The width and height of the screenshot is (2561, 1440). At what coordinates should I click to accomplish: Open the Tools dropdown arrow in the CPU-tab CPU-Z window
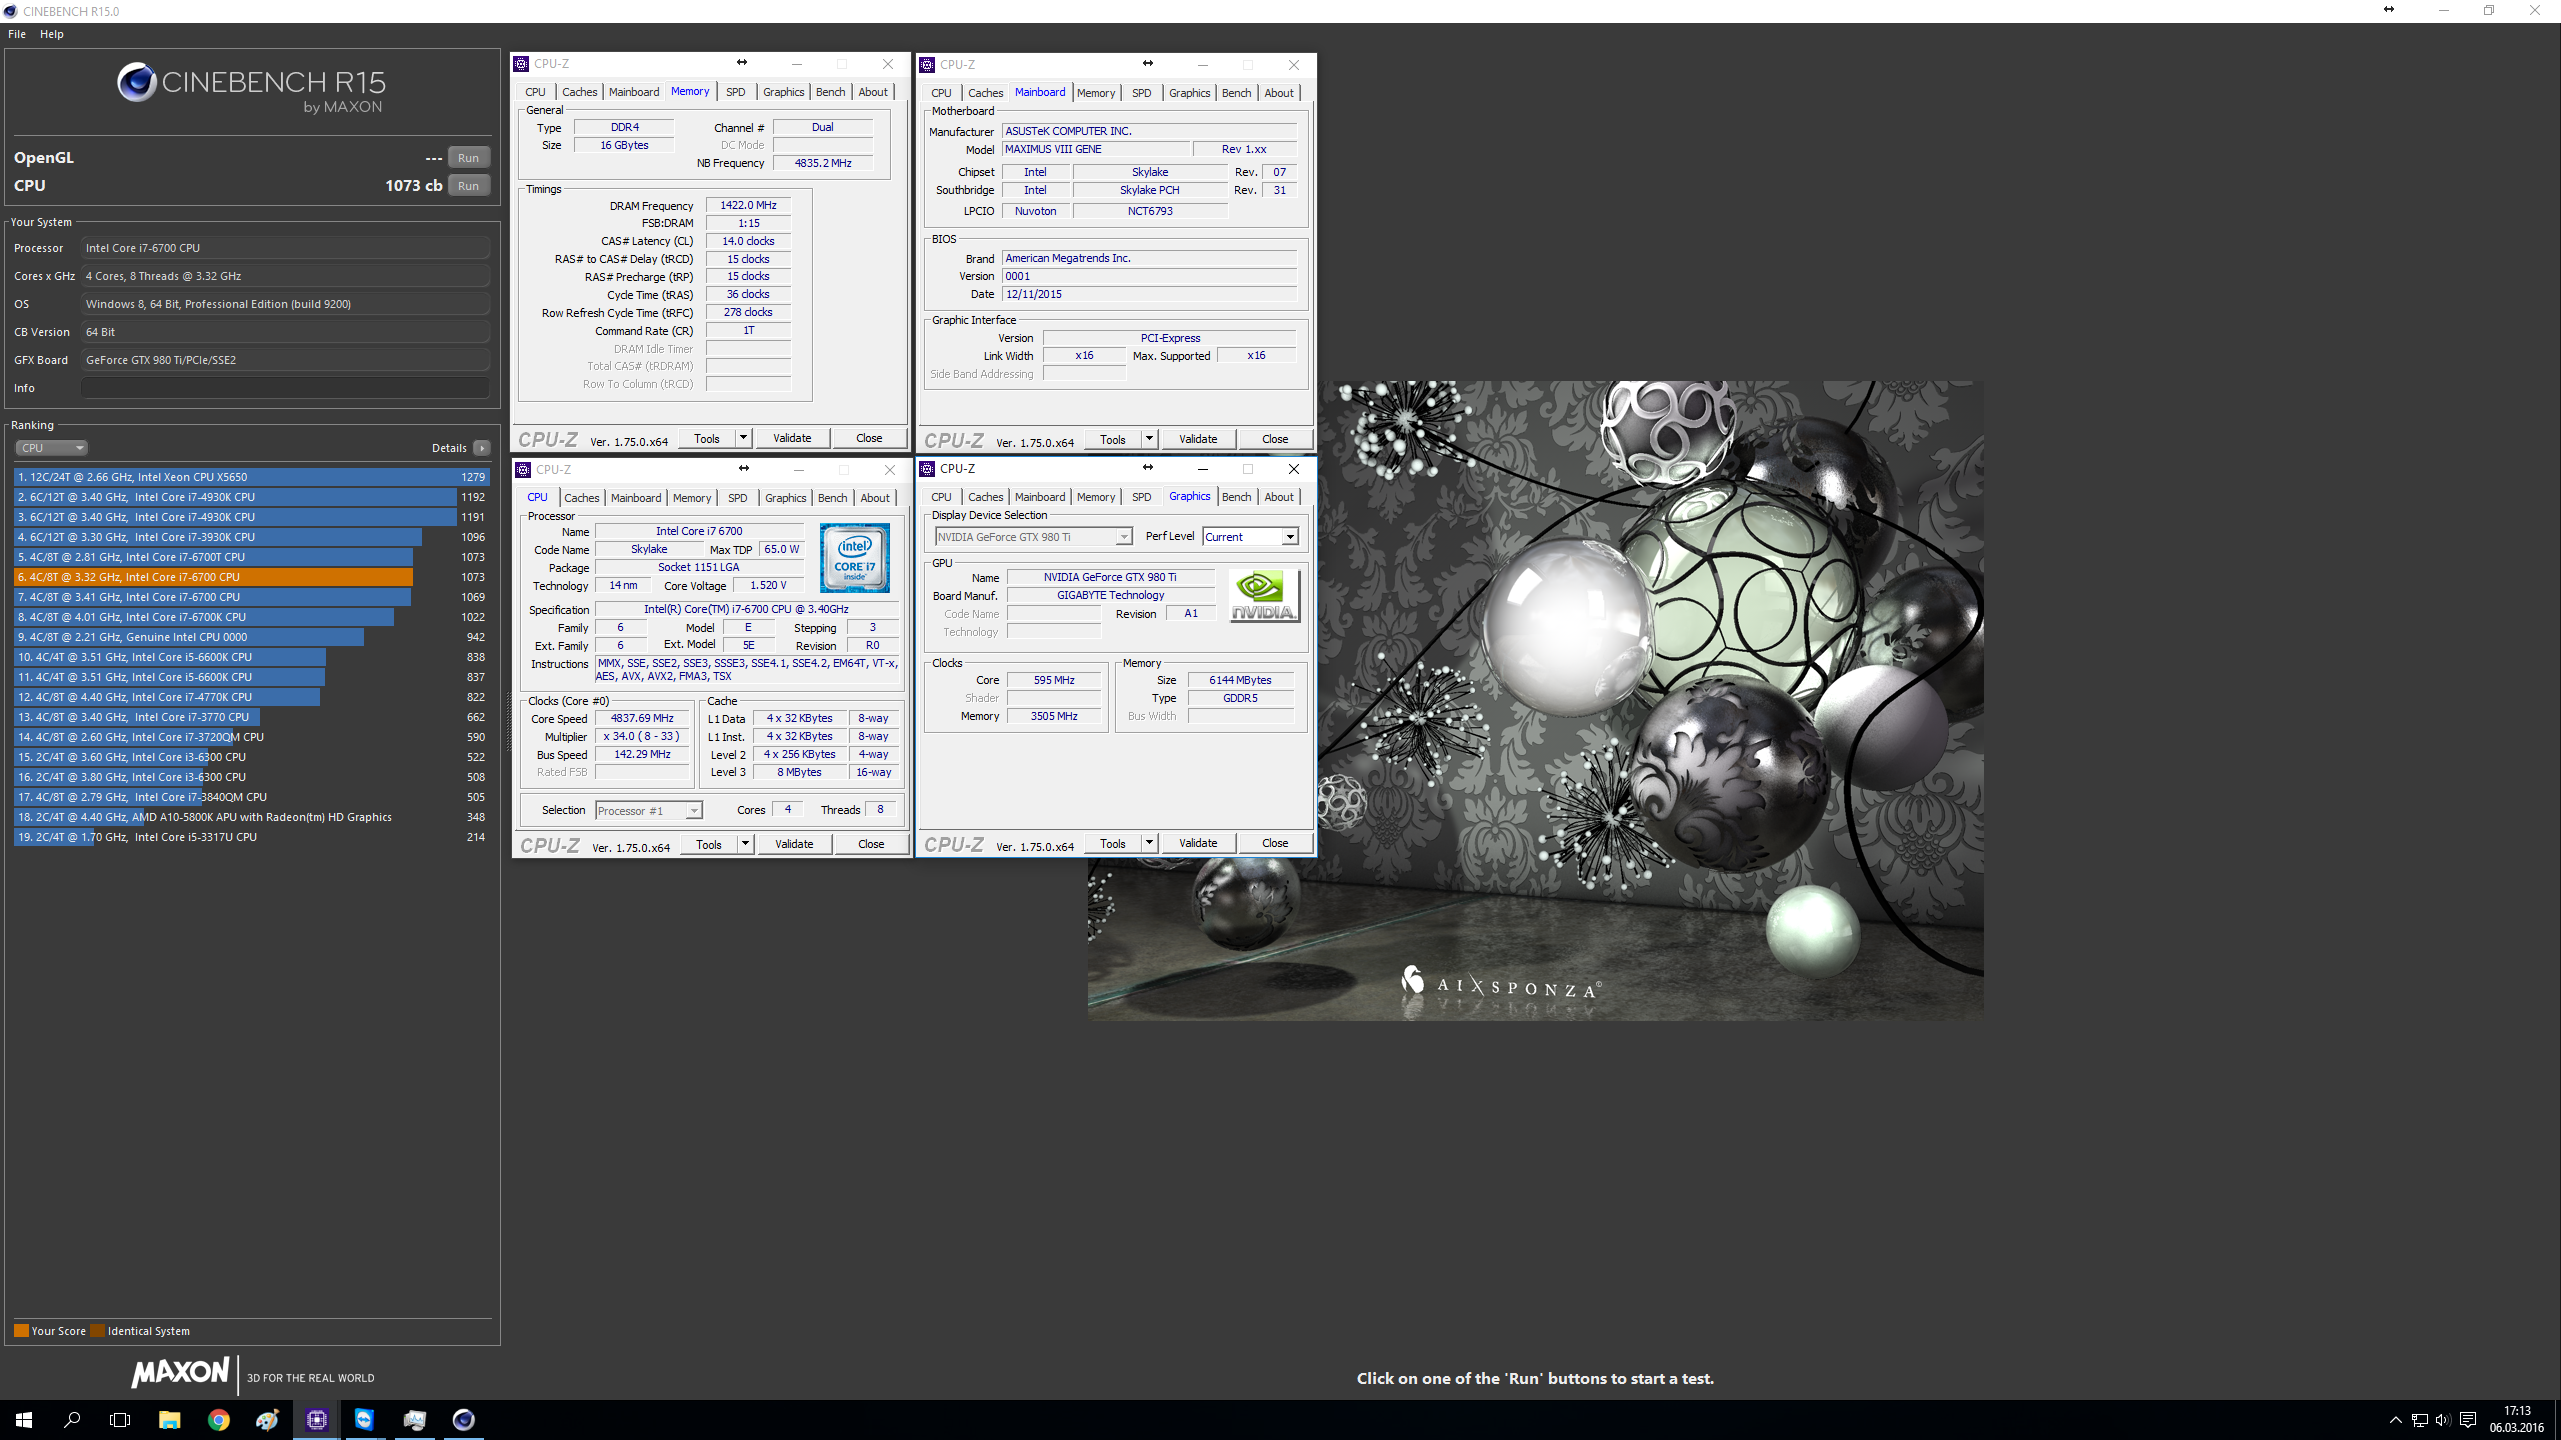(745, 844)
